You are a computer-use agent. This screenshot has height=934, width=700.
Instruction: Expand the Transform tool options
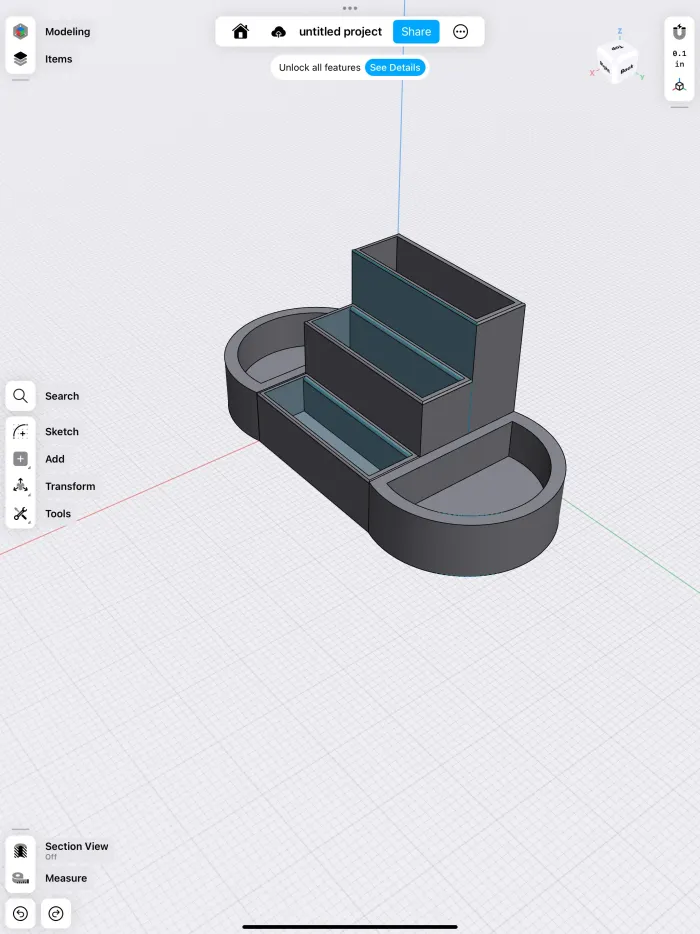coord(20,486)
